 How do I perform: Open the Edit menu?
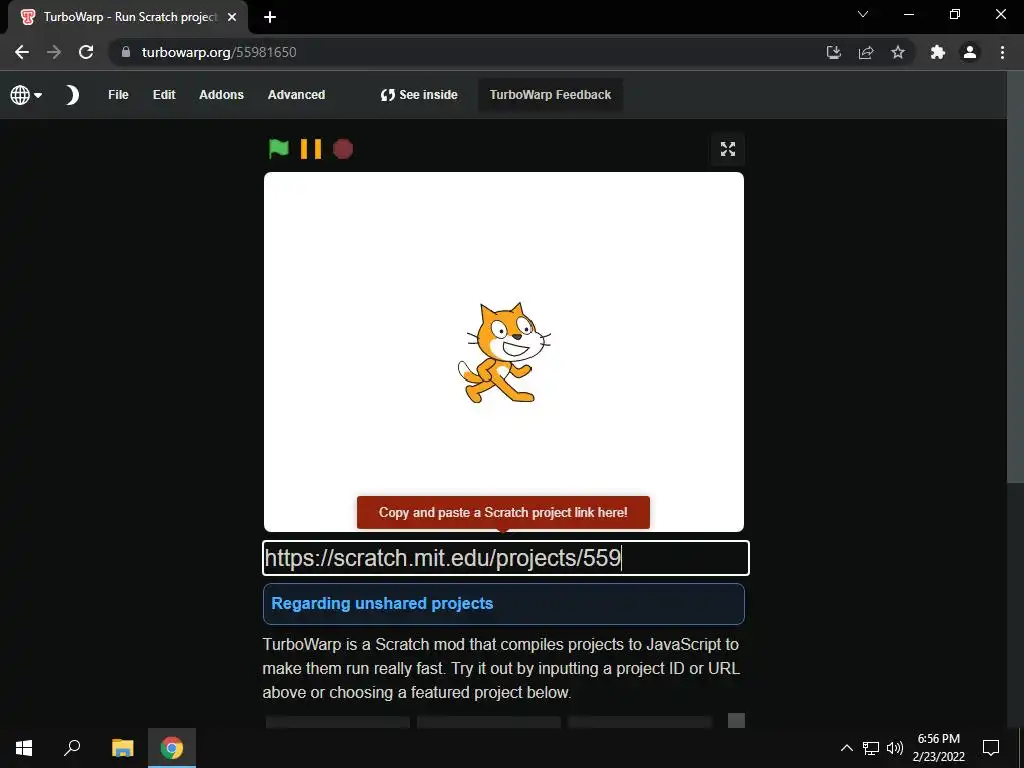(164, 95)
